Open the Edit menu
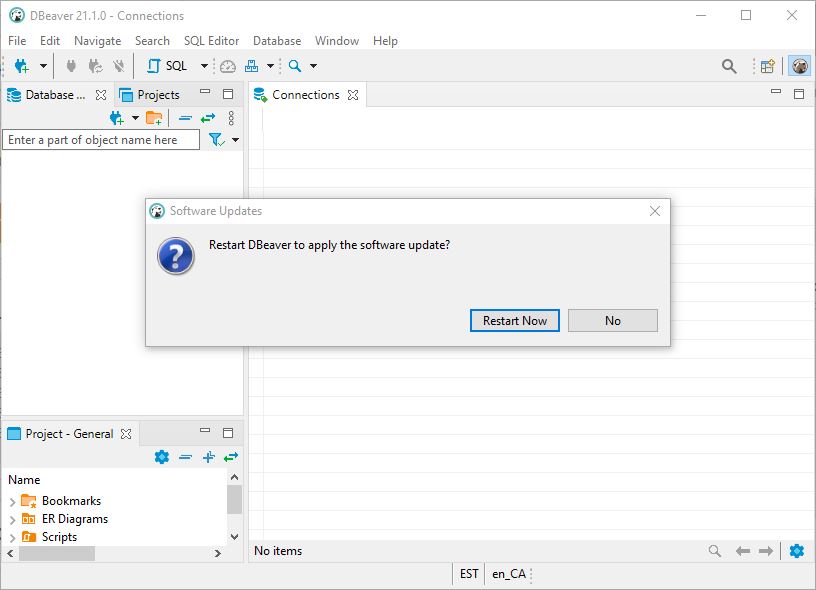 tap(50, 41)
